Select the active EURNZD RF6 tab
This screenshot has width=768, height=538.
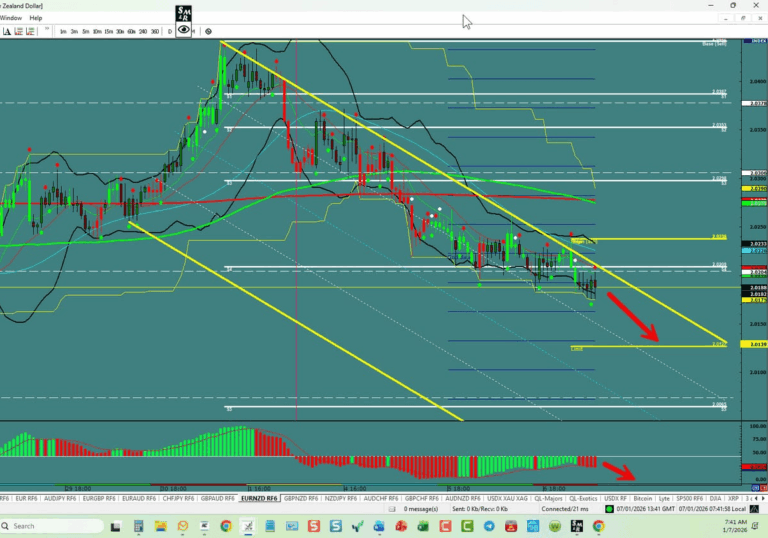(x=259, y=498)
